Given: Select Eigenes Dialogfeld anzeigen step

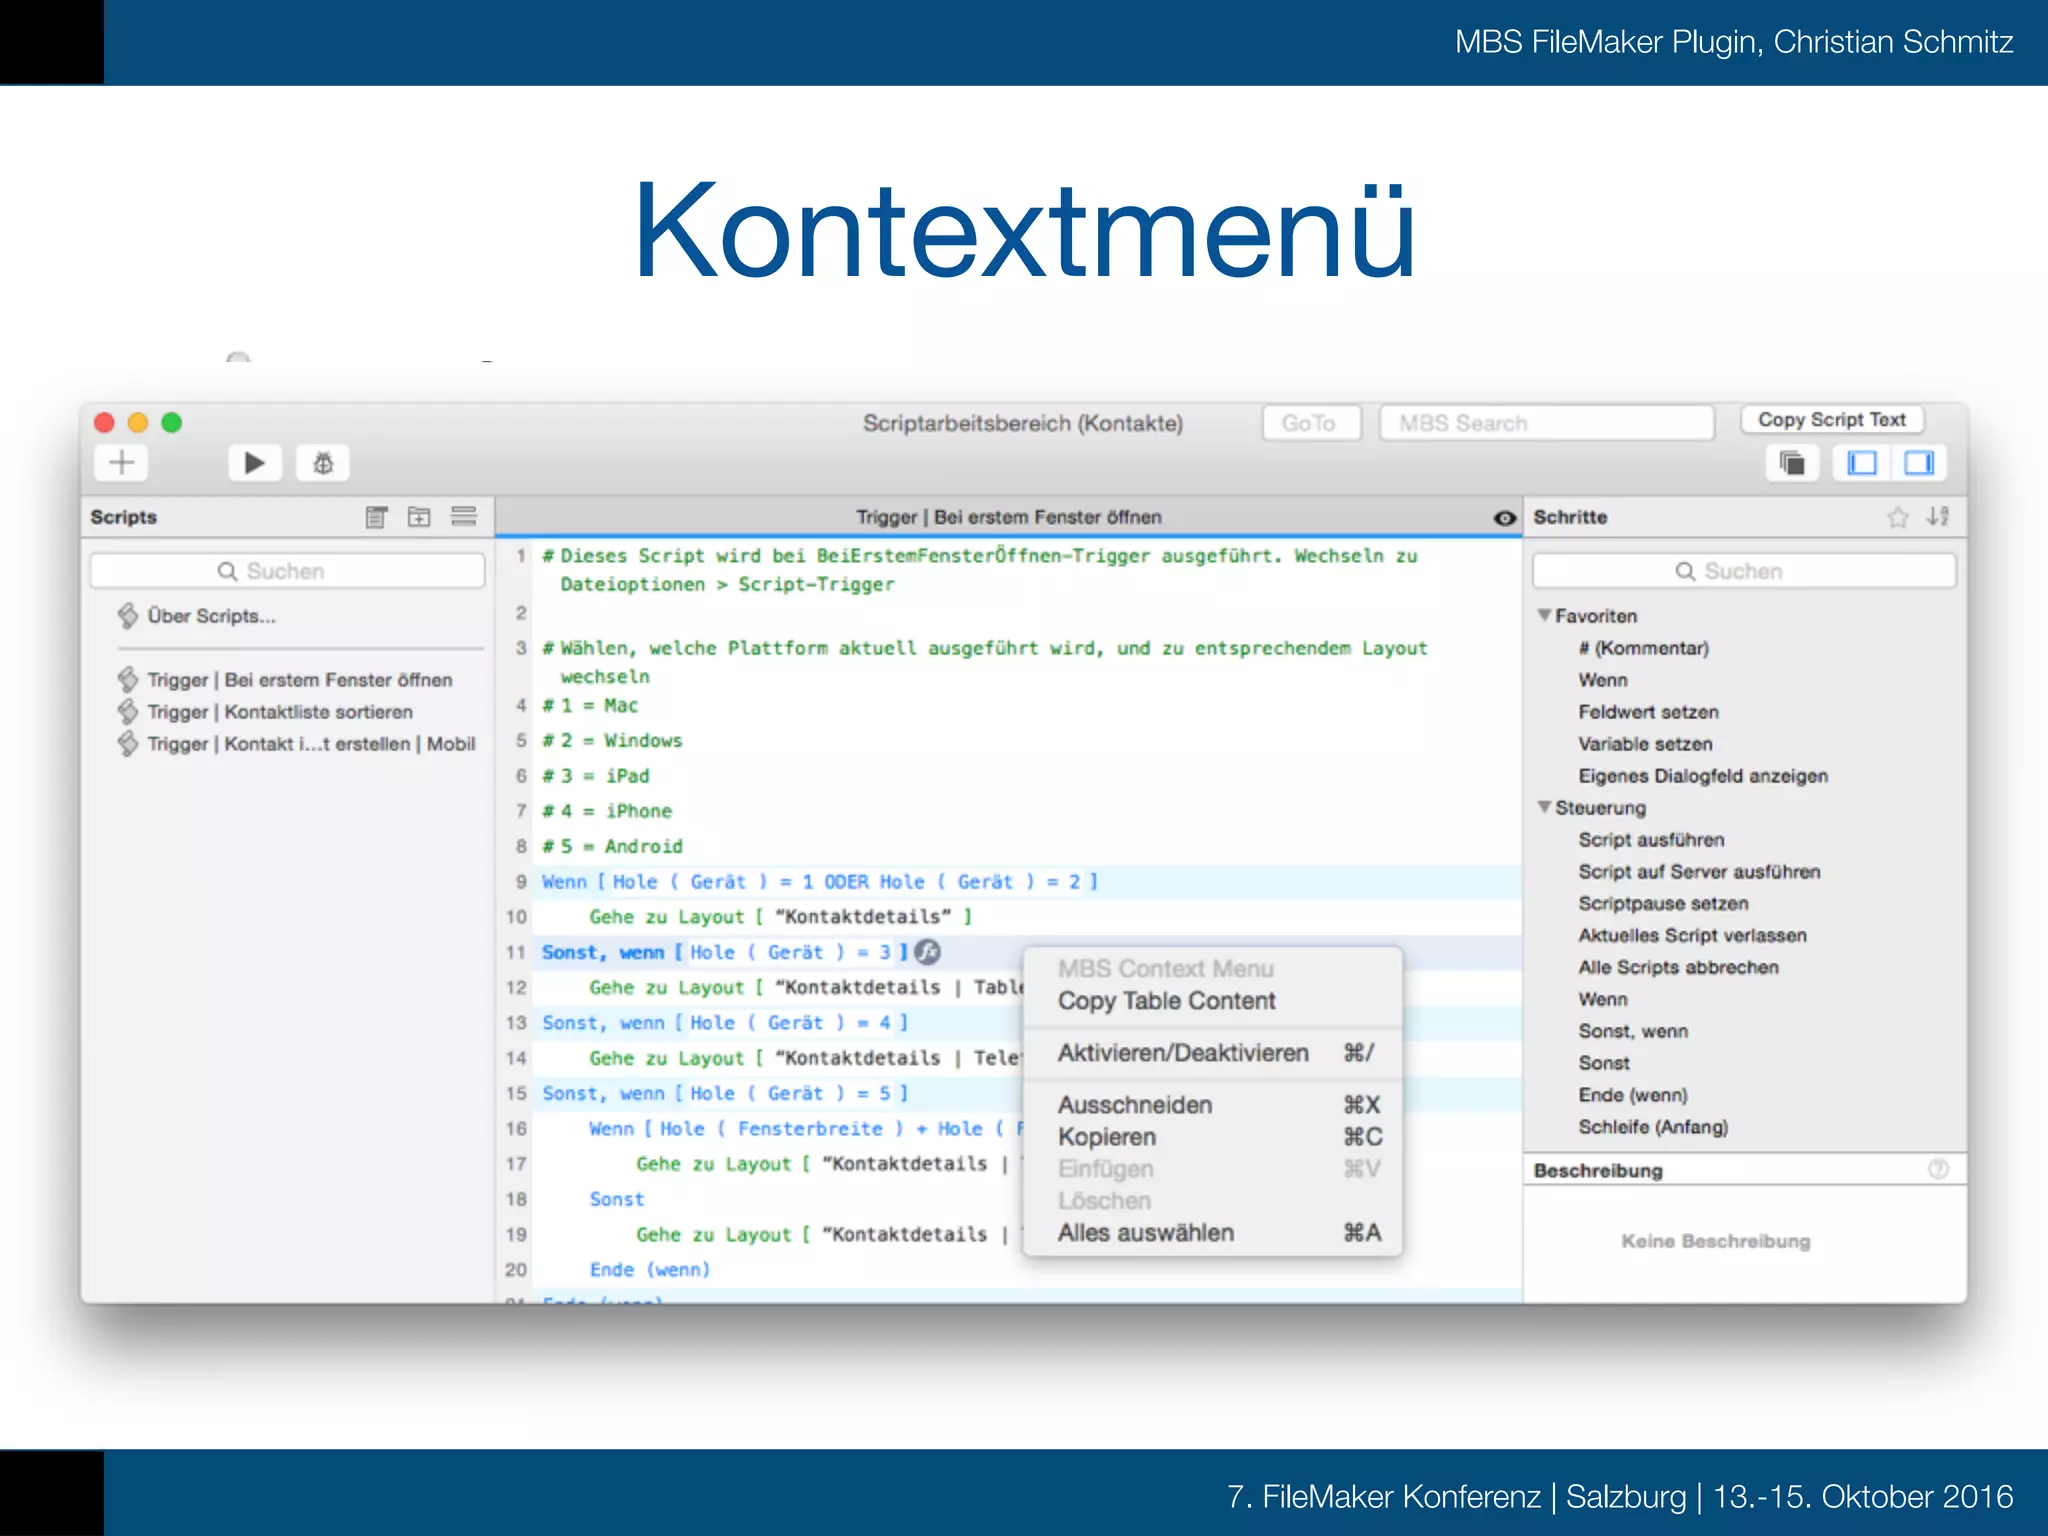Looking at the screenshot, I should [1703, 776].
